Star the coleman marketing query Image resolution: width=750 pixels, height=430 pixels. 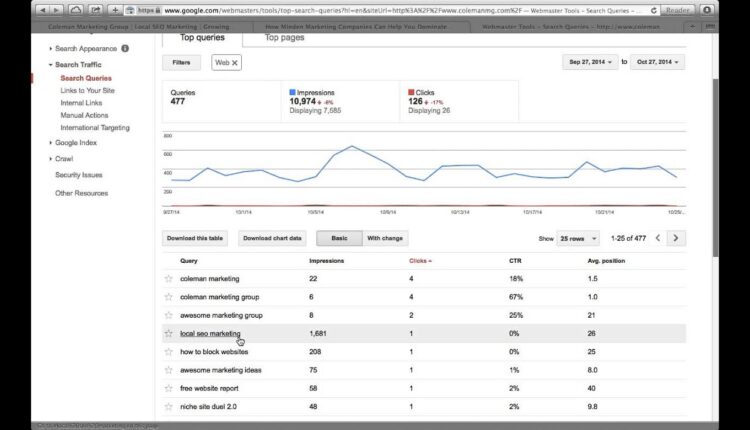point(168,278)
